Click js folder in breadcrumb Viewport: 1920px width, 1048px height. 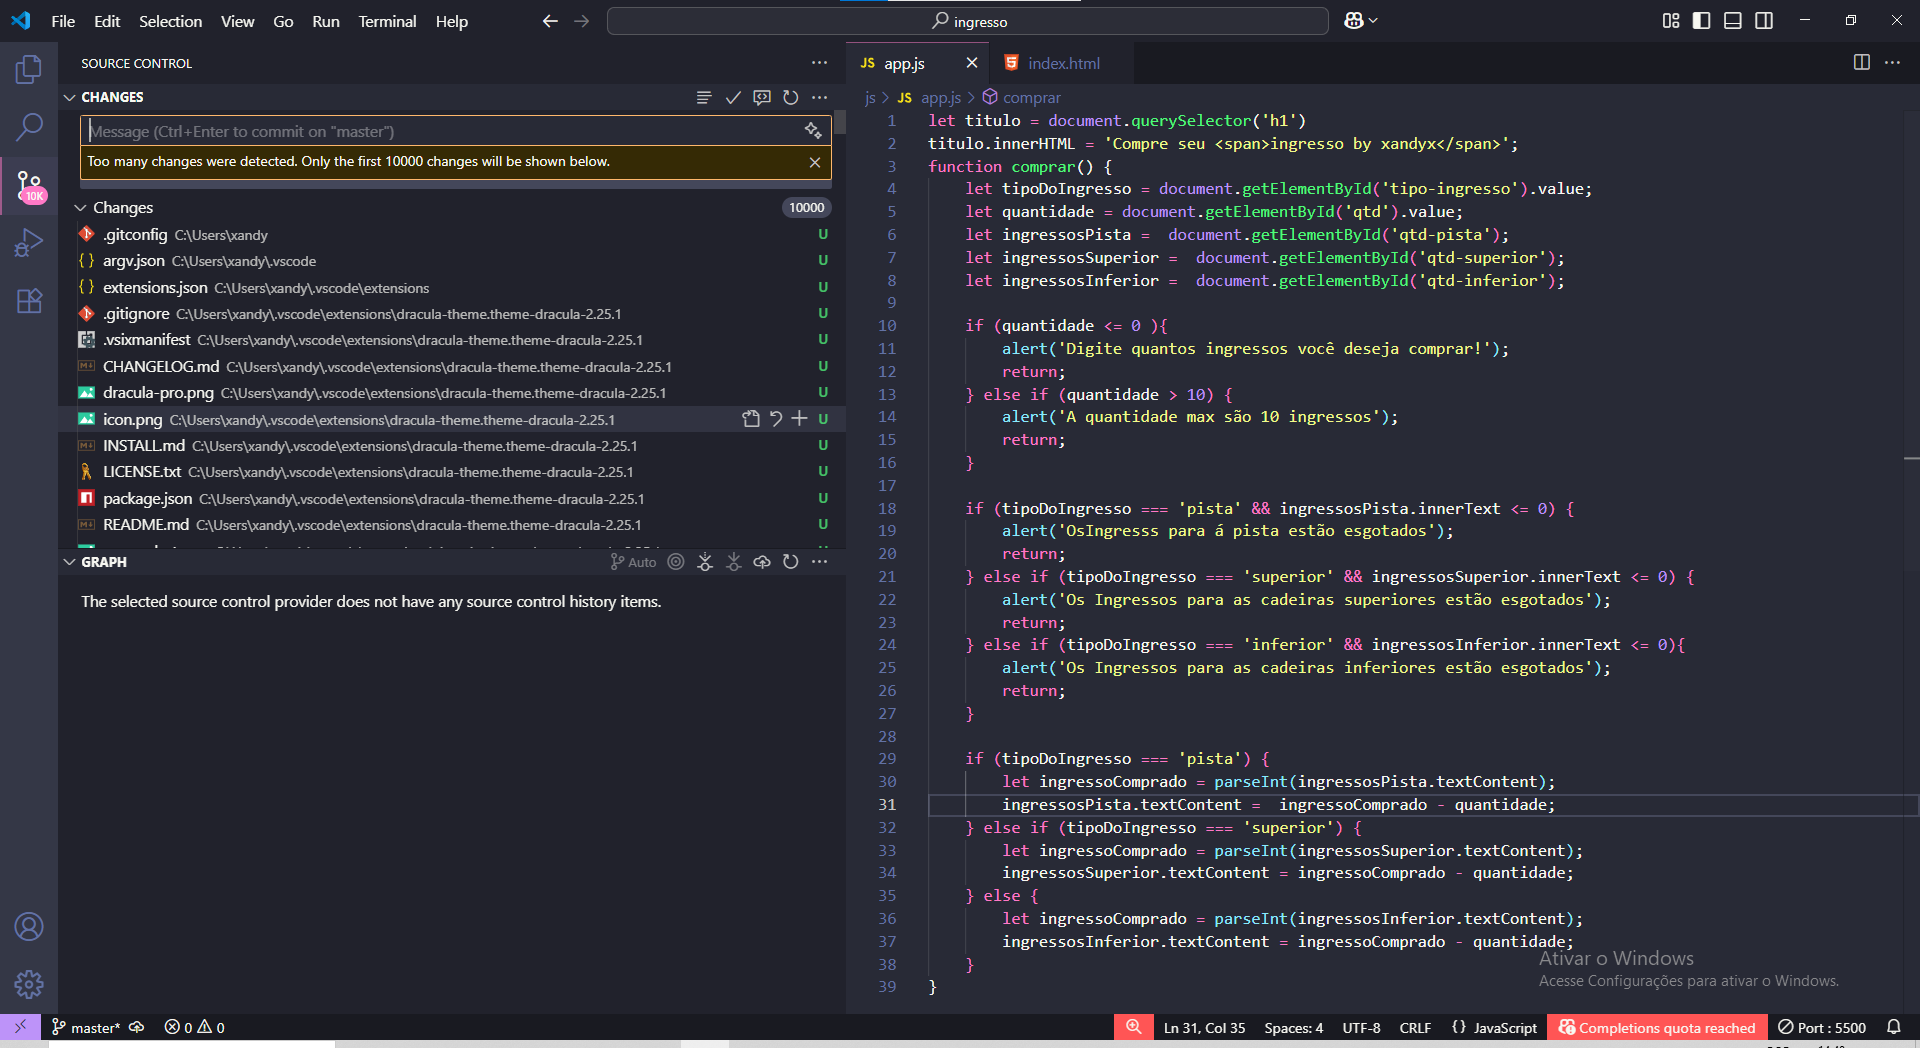tap(870, 97)
